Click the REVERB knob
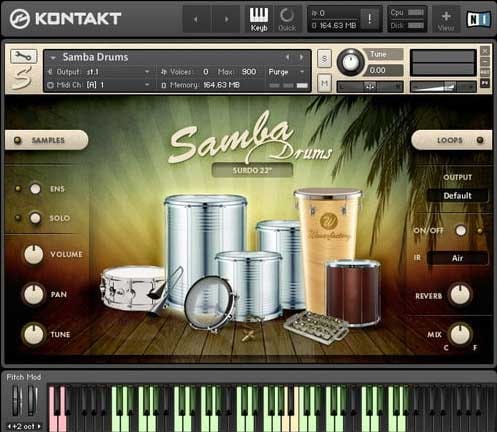Viewport: 497px width, 432px height. (x=460, y=295)
